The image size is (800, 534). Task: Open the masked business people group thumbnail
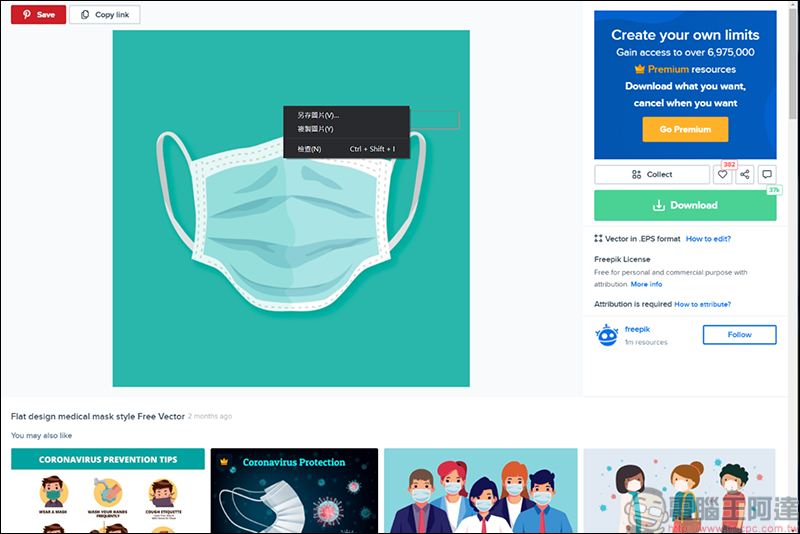(x=480, y=491)
